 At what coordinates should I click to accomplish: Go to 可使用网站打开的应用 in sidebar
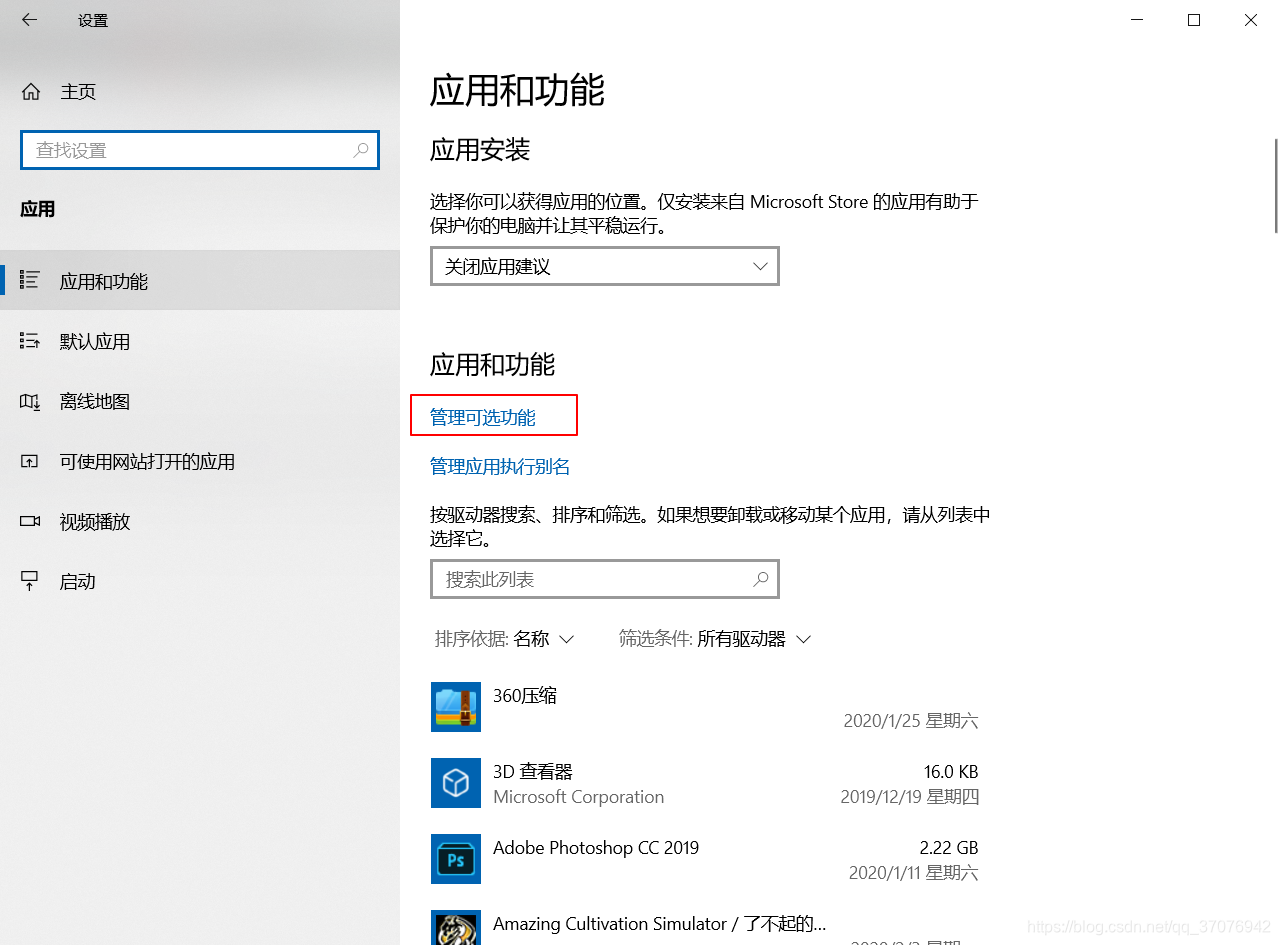click(200, 461)
